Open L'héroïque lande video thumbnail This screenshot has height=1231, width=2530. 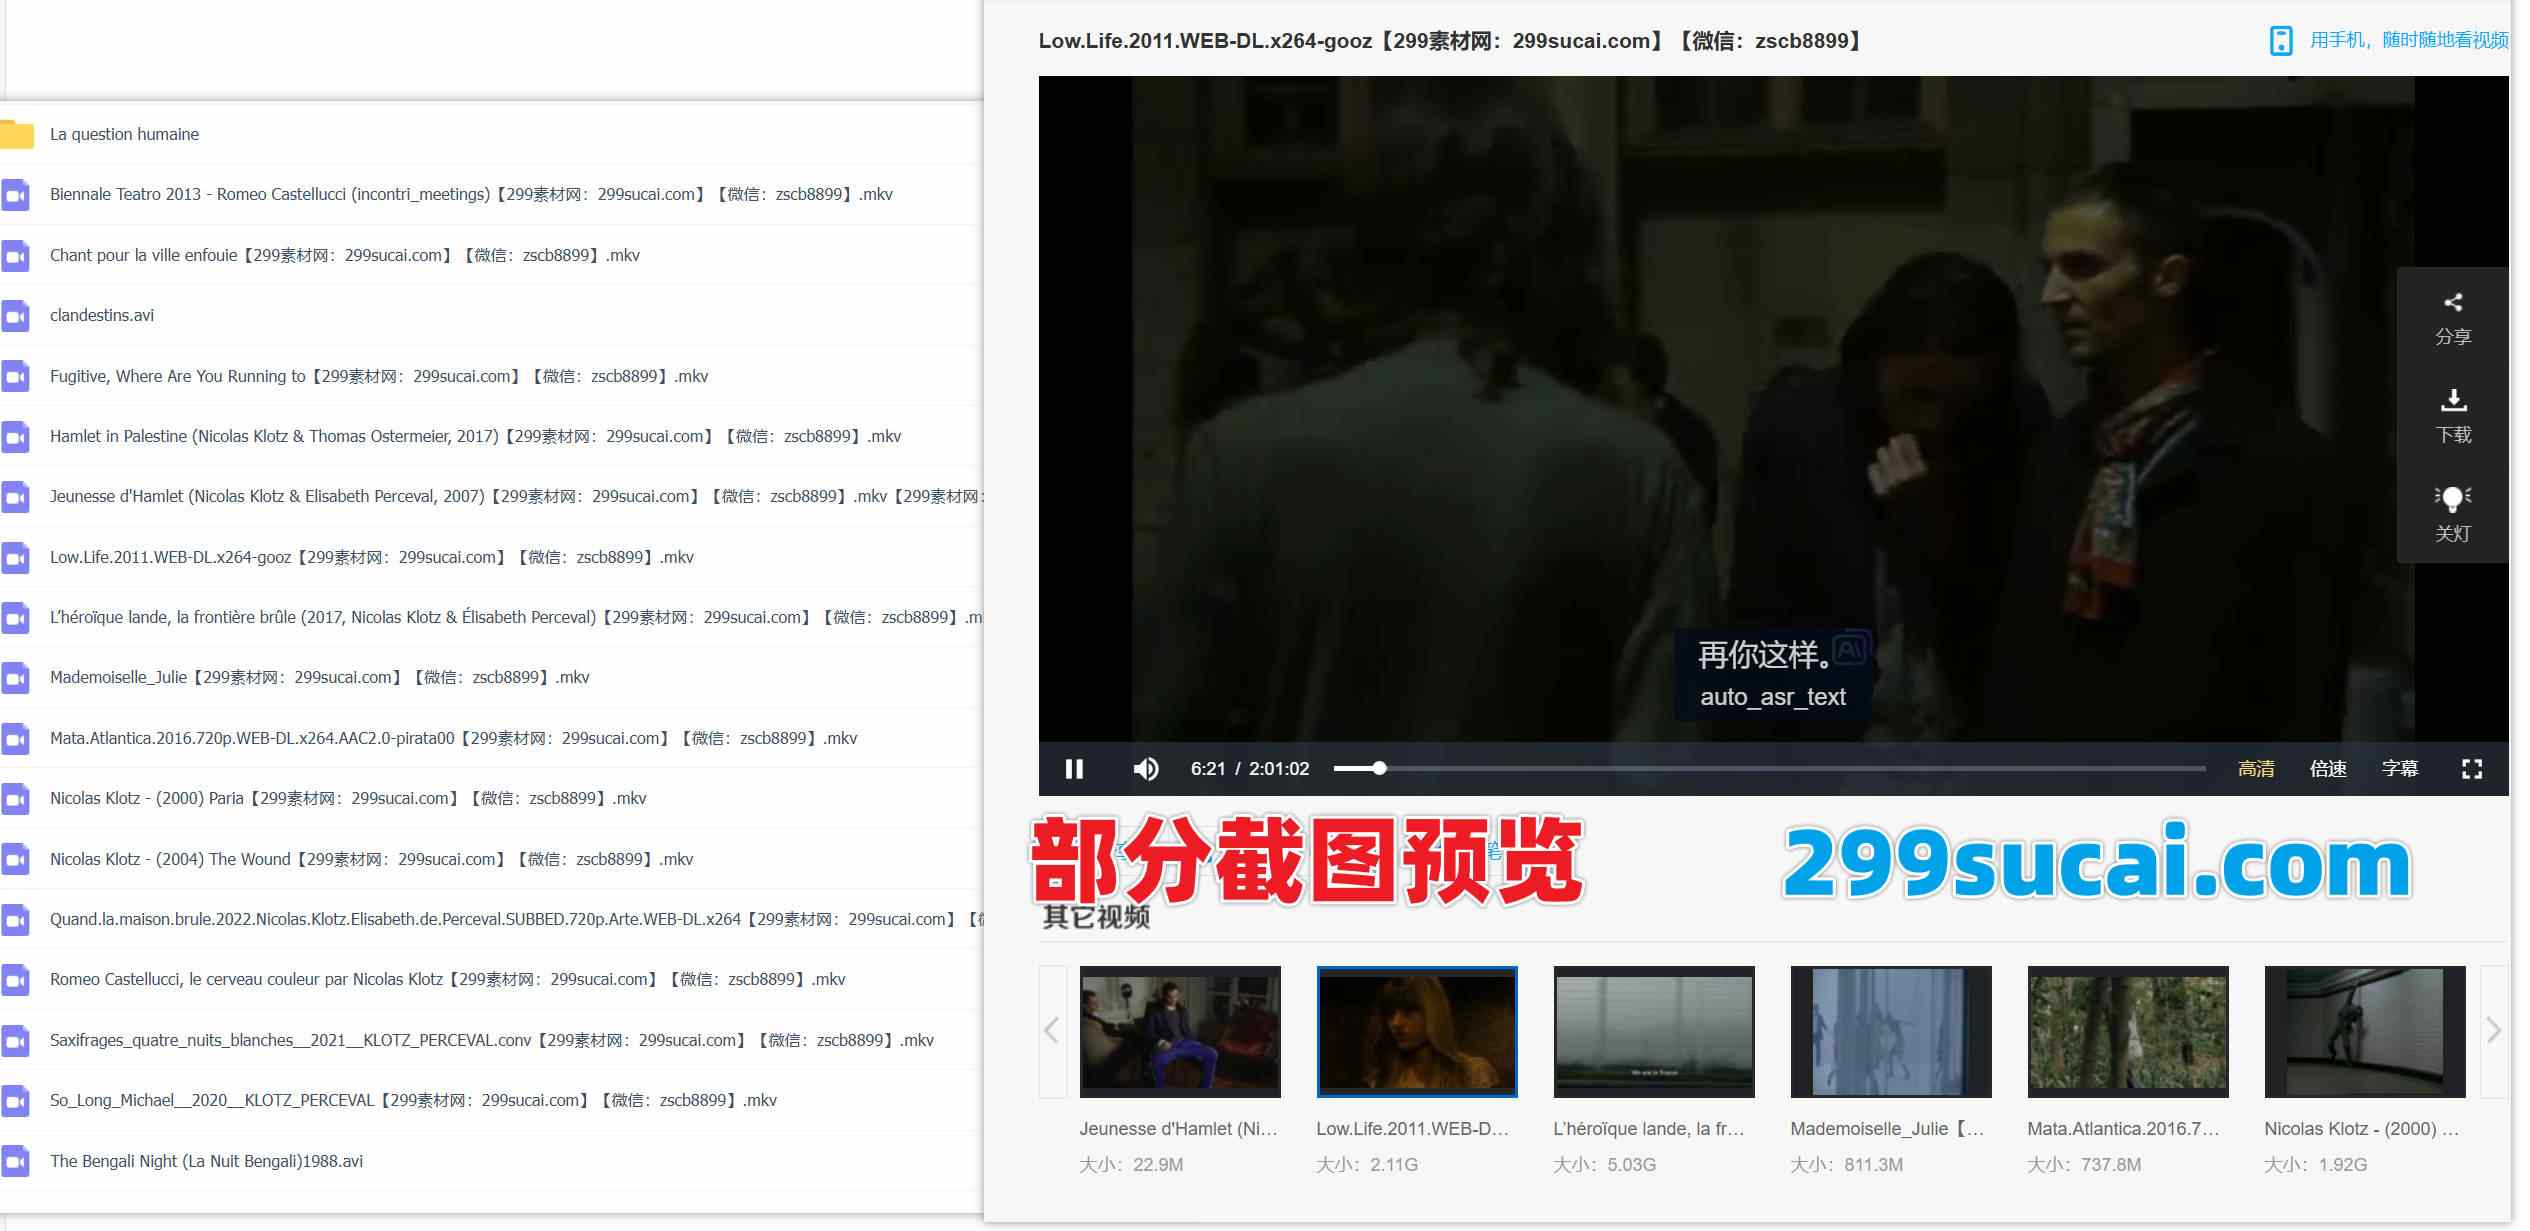(1654, 1031)
